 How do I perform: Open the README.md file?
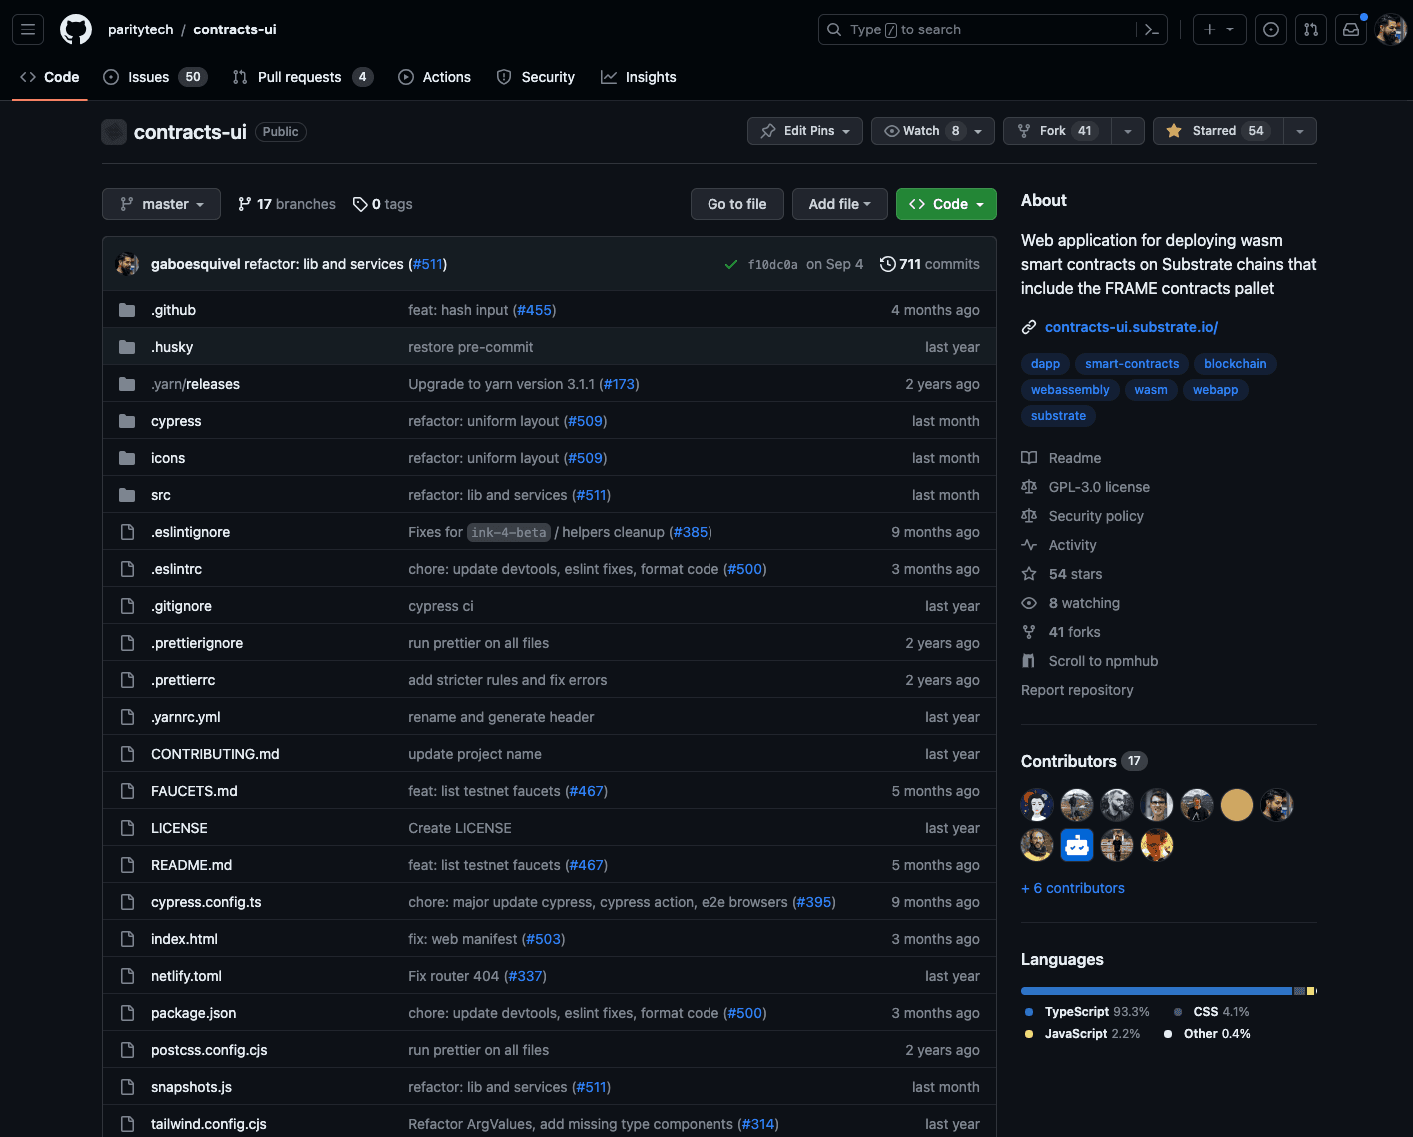click(191, 865)
